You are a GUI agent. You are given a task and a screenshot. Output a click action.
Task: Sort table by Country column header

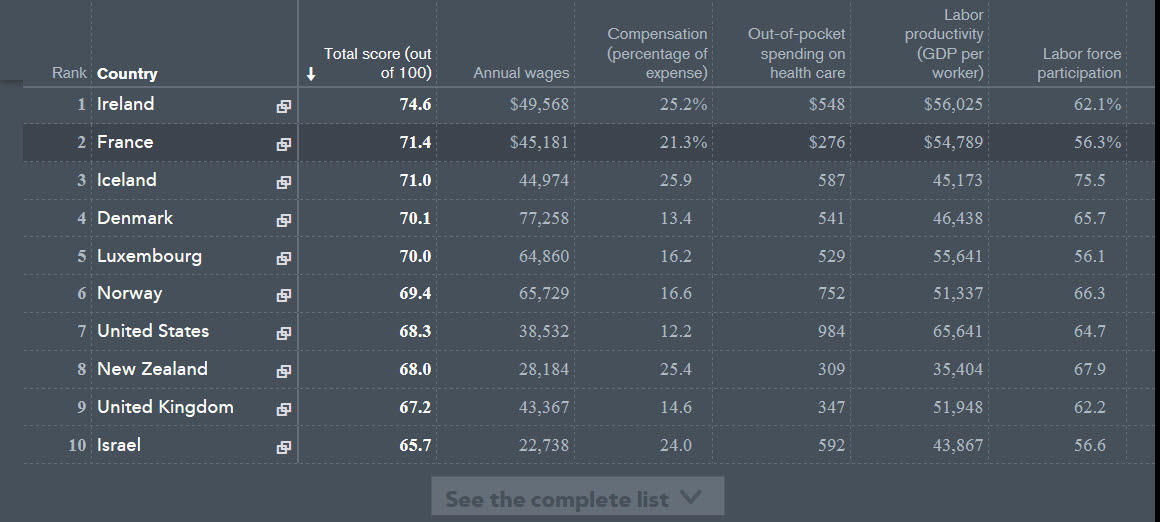(127, 73)
